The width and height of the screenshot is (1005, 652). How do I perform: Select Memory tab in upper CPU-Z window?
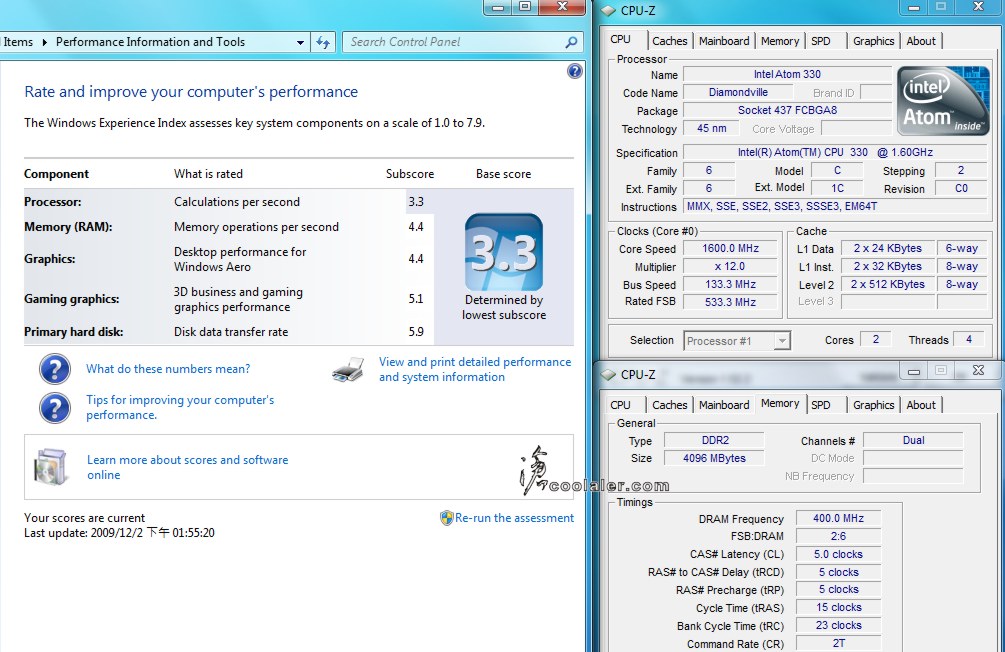pyautogui.click(x=779, y=41)
